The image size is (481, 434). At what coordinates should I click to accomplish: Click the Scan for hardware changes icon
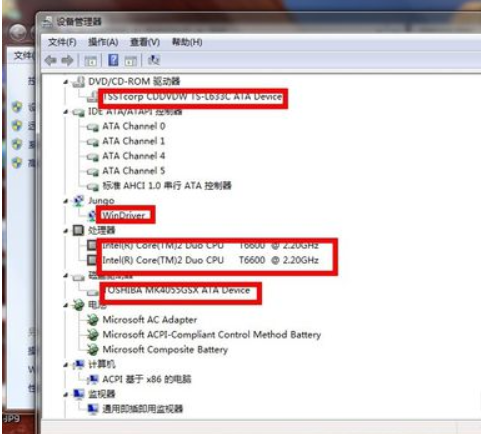[154, 60]
